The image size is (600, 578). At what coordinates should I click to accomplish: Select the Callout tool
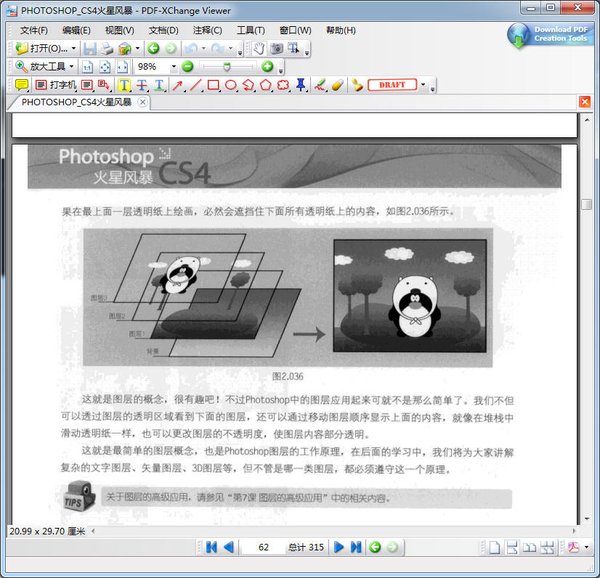pos(103,85)
